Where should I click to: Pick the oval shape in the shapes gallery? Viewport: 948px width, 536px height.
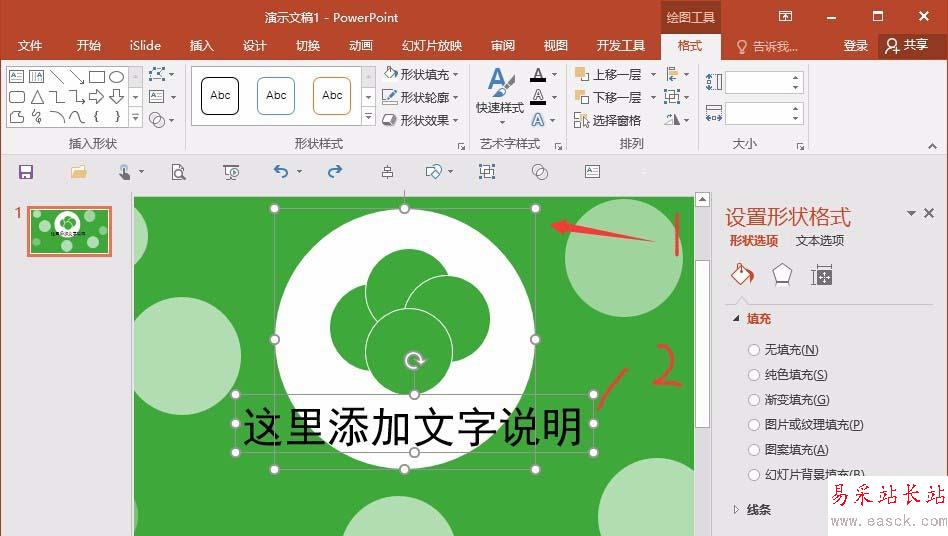[117, 77]
